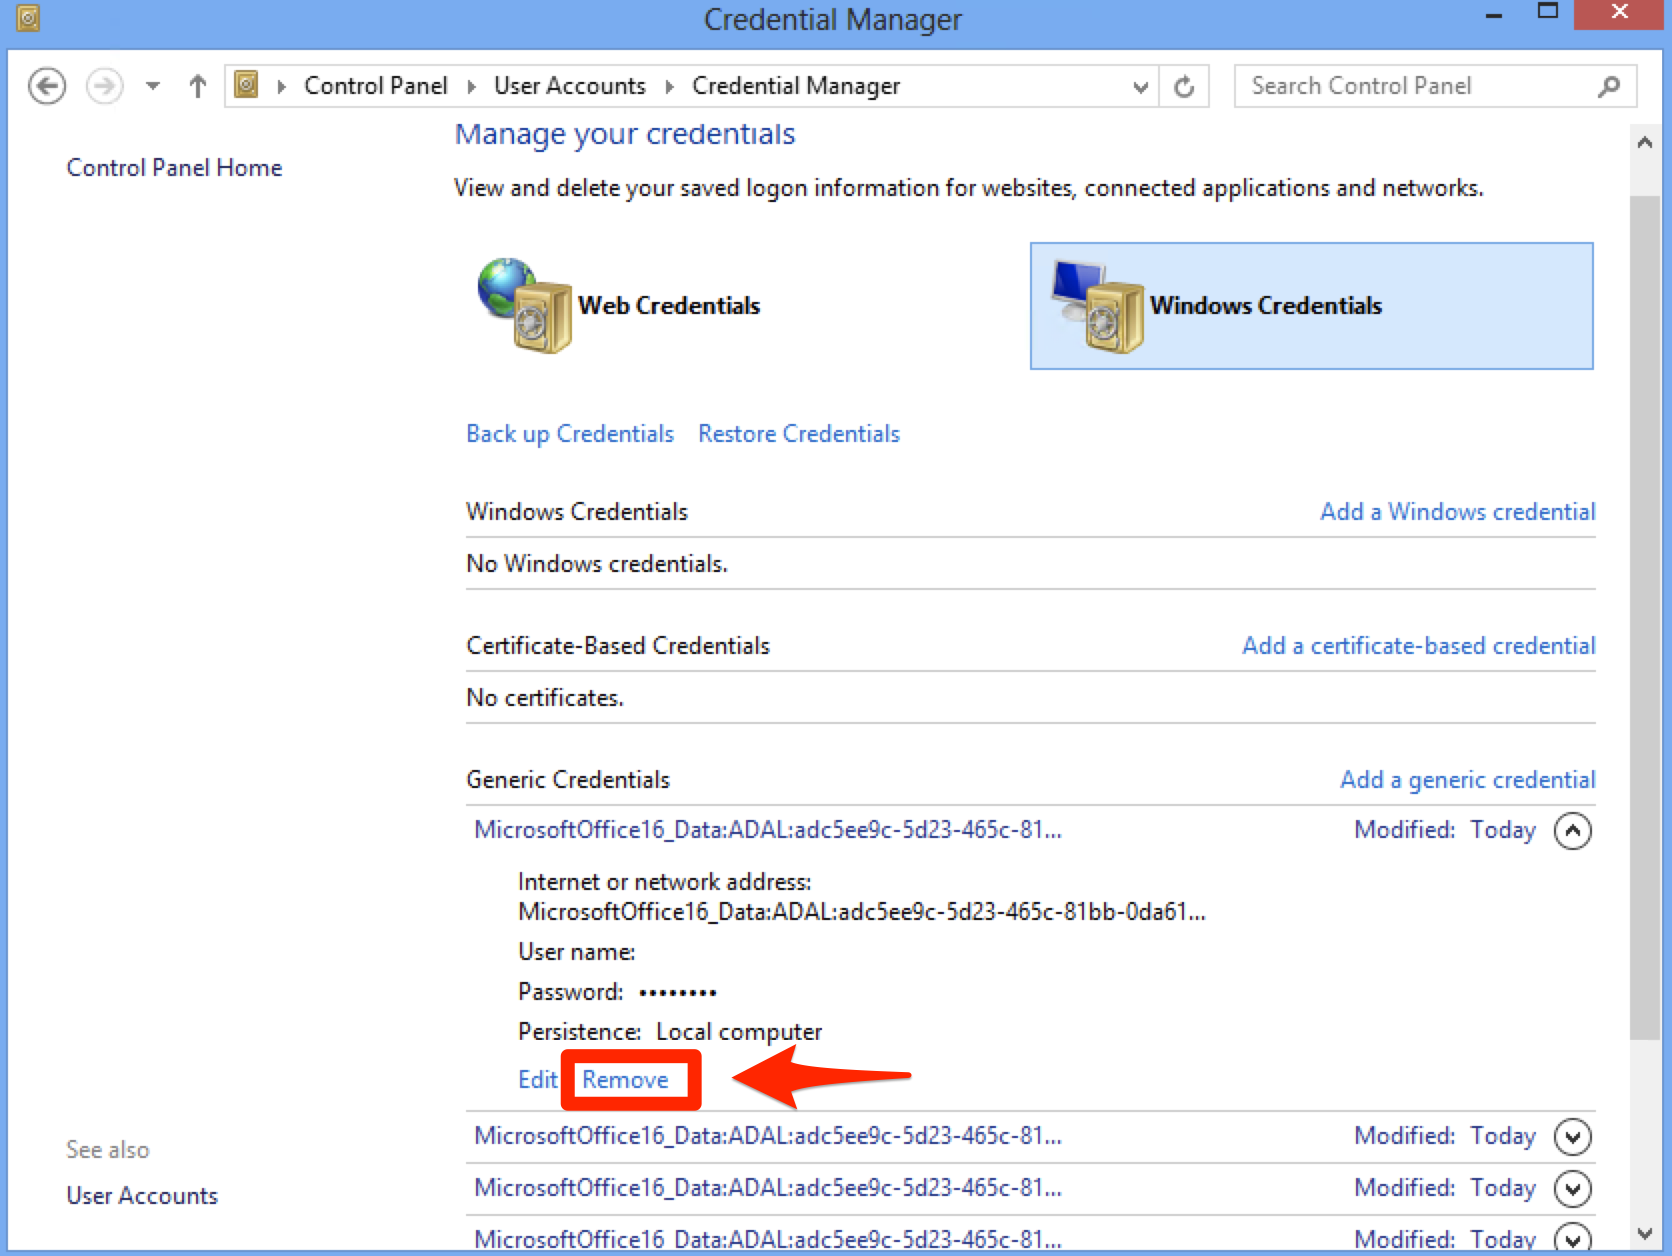Open the address bar history dropdown
The height and width of the screenshot is (1256, 1672).
[1139, 86]
